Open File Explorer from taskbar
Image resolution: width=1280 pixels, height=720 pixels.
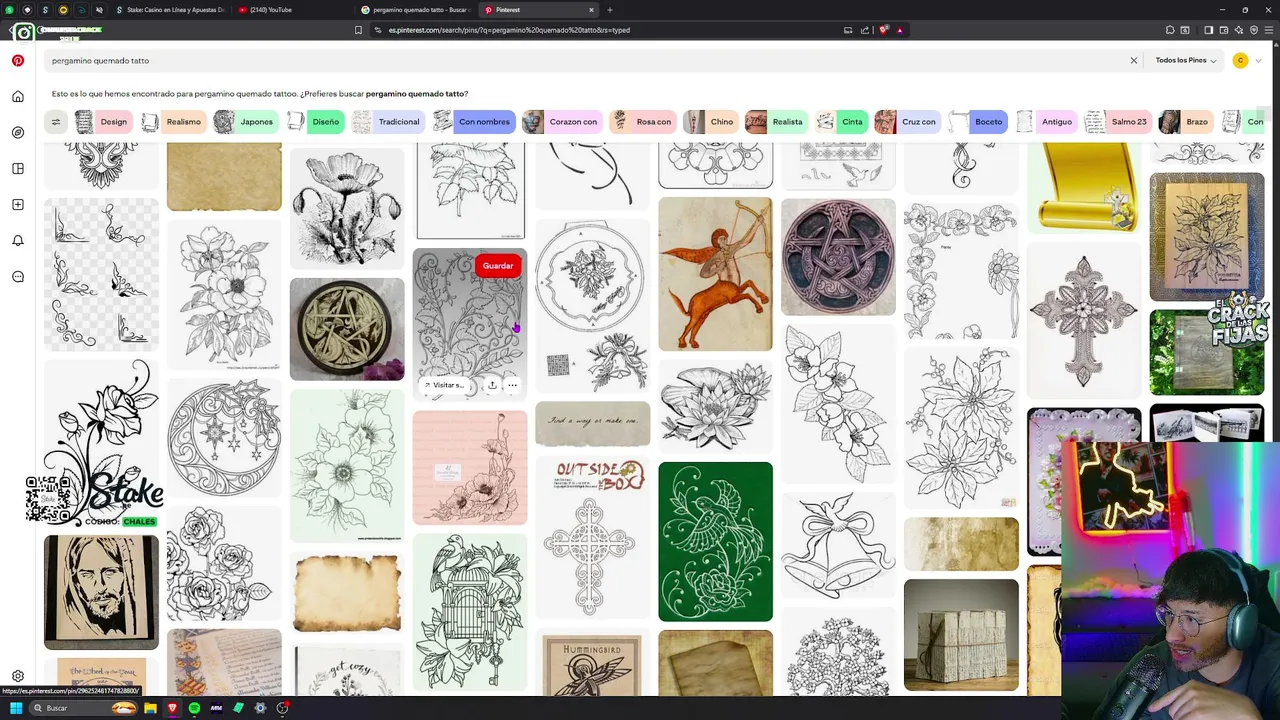tap(150, 708)
